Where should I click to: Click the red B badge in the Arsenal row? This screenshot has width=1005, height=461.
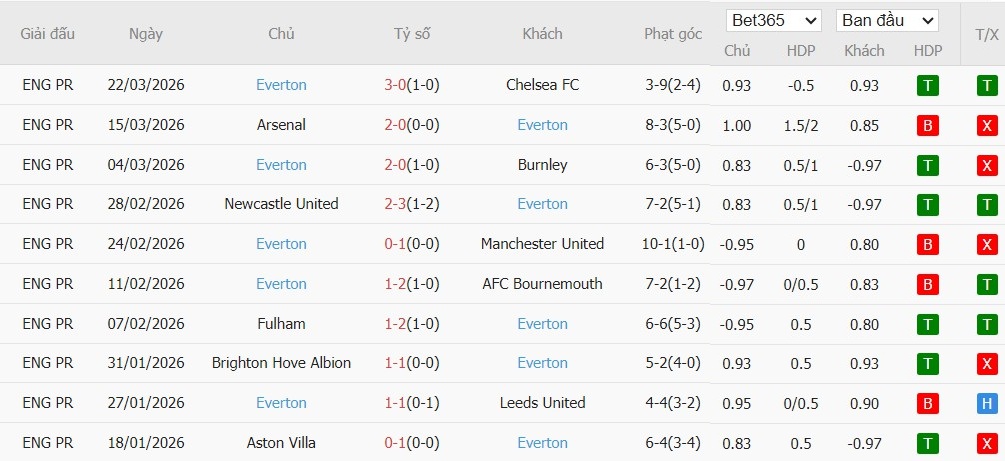click(927, 125)
